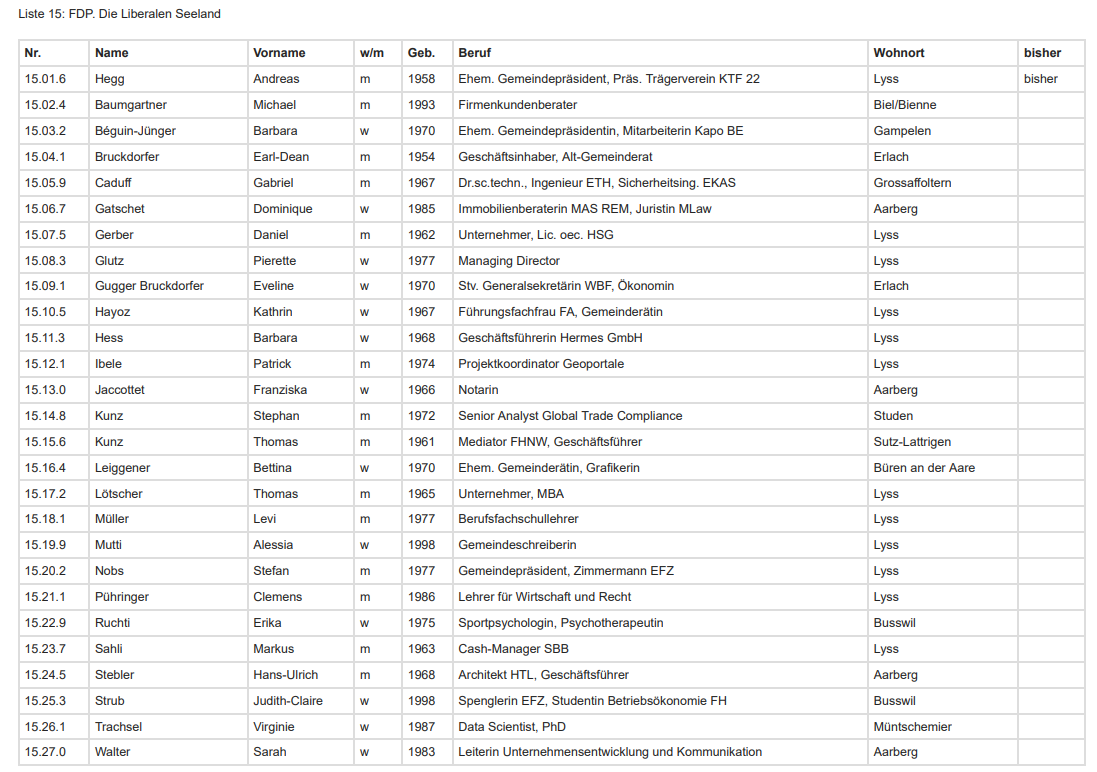Select the name 'Béguin-Jünger'
Image resolution: width=1097 pixels, height=772 pixels.
pos(135,131)
